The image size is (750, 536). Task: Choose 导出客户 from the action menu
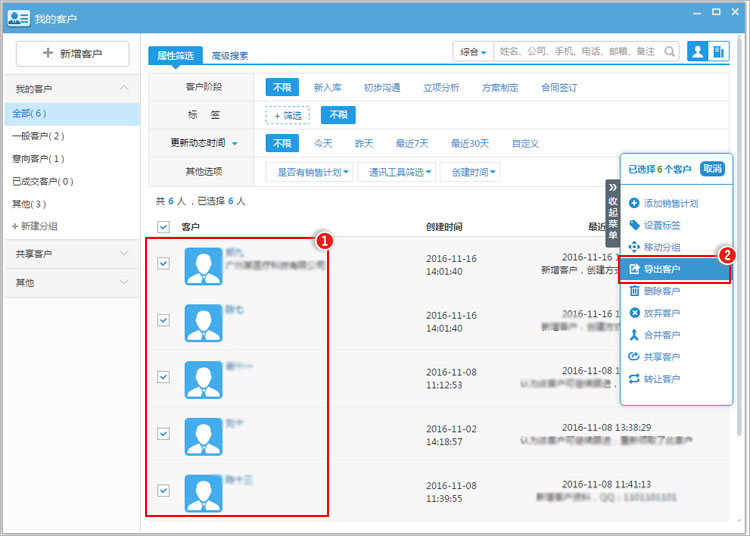coord(674,269)
